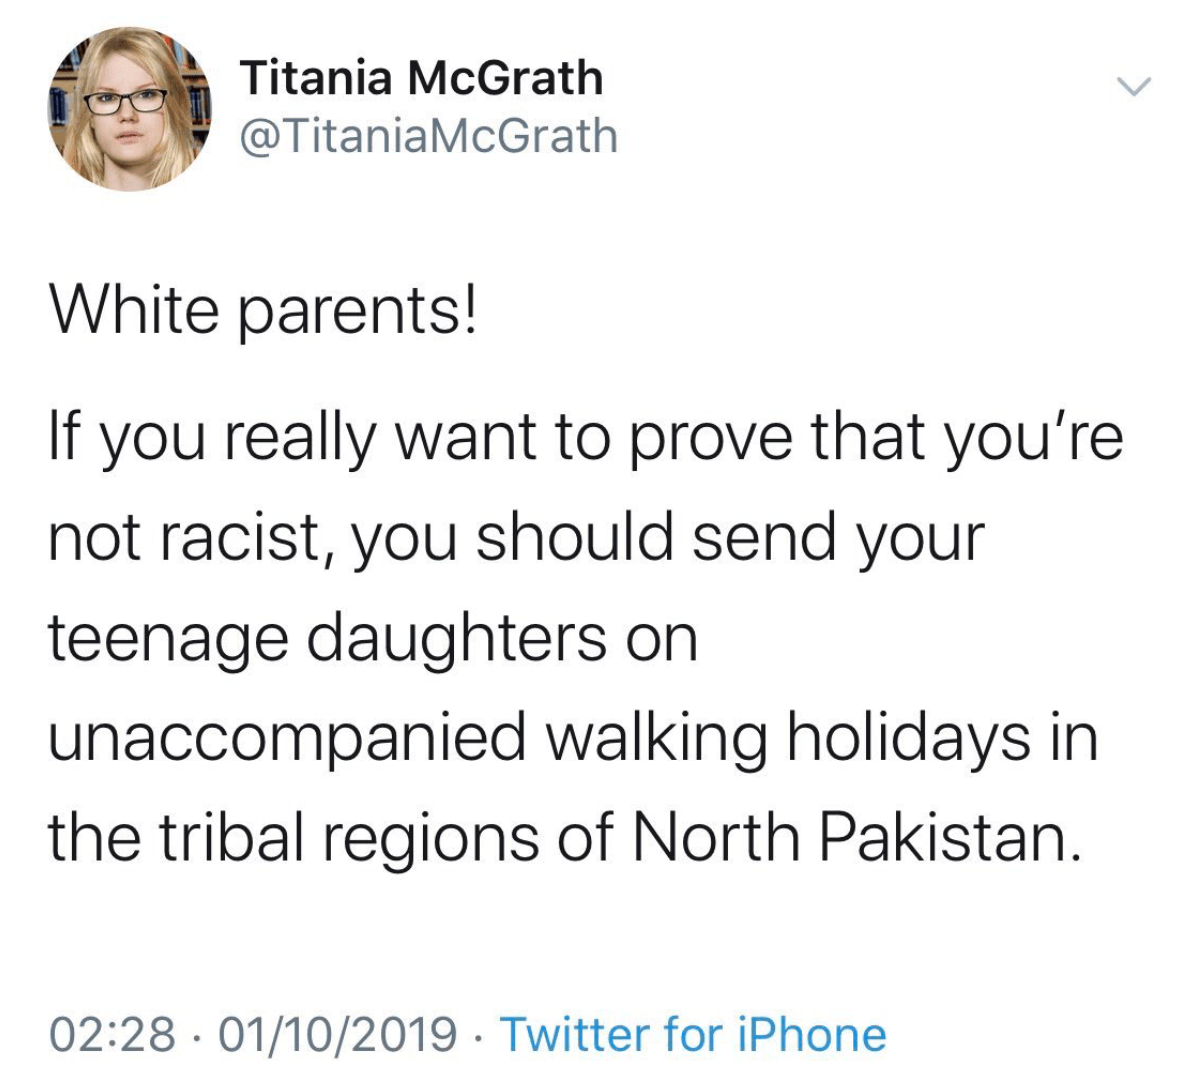1198x1092 pixels.
Task: Click the 'unaccompanied walking holidays in' line
Action: pyautogui.click(x=574, y=739)
